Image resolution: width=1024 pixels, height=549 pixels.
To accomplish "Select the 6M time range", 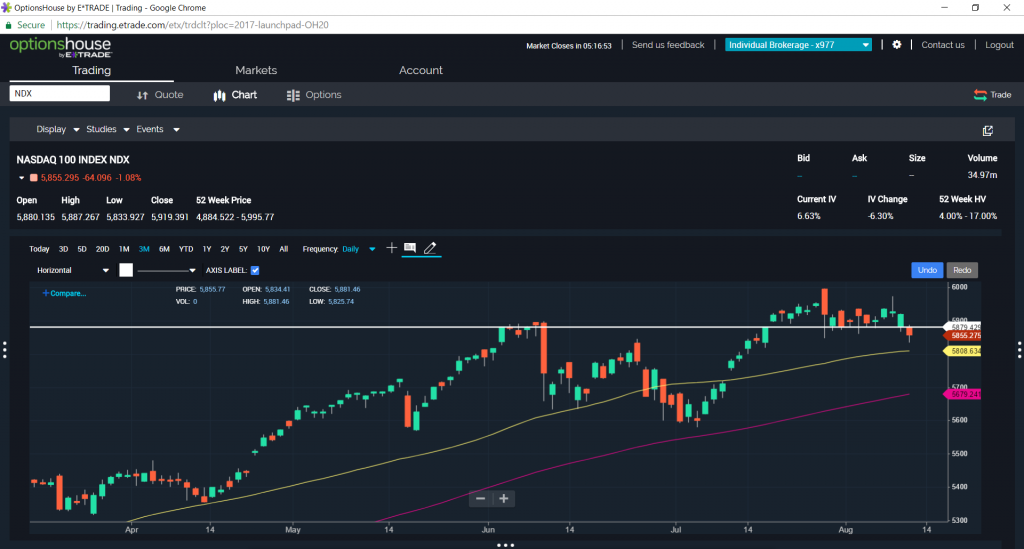I will [165, 249].
